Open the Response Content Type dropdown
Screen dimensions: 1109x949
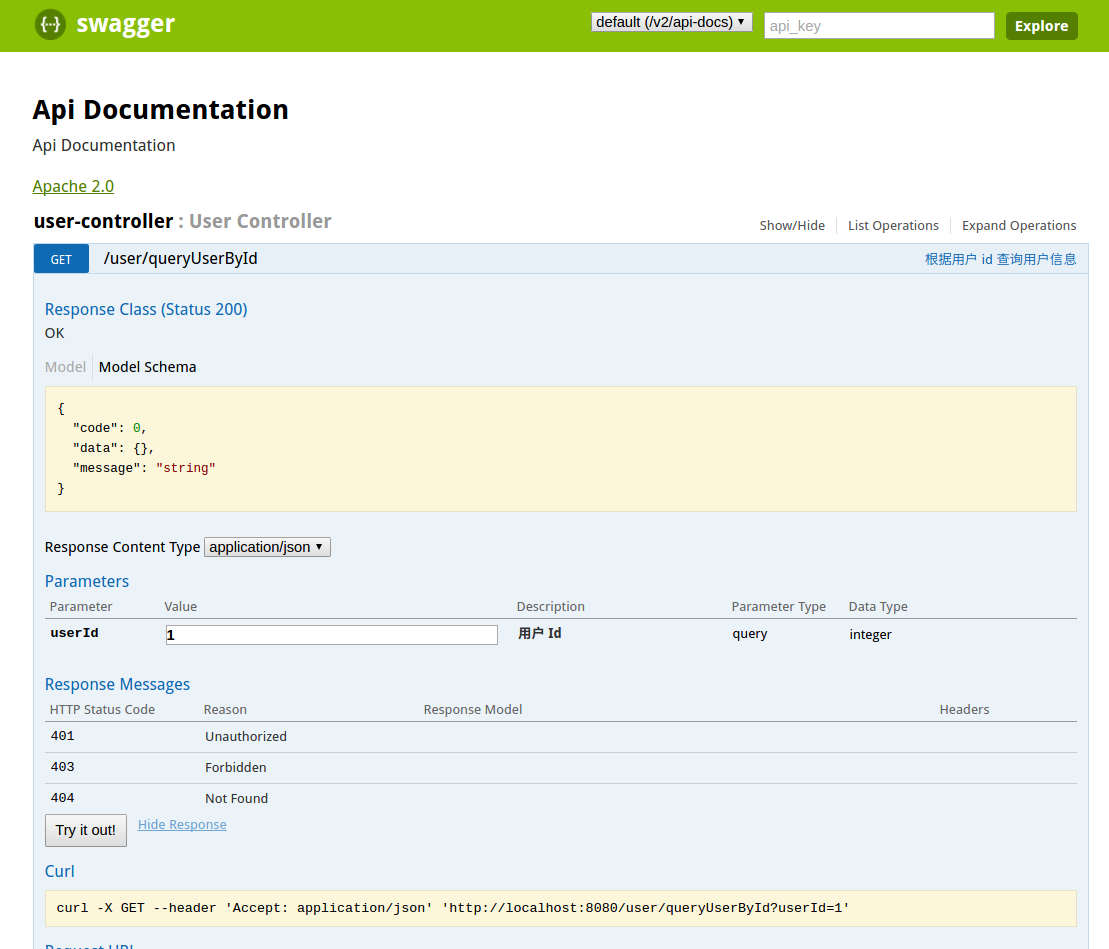click(x=267, y=547)
